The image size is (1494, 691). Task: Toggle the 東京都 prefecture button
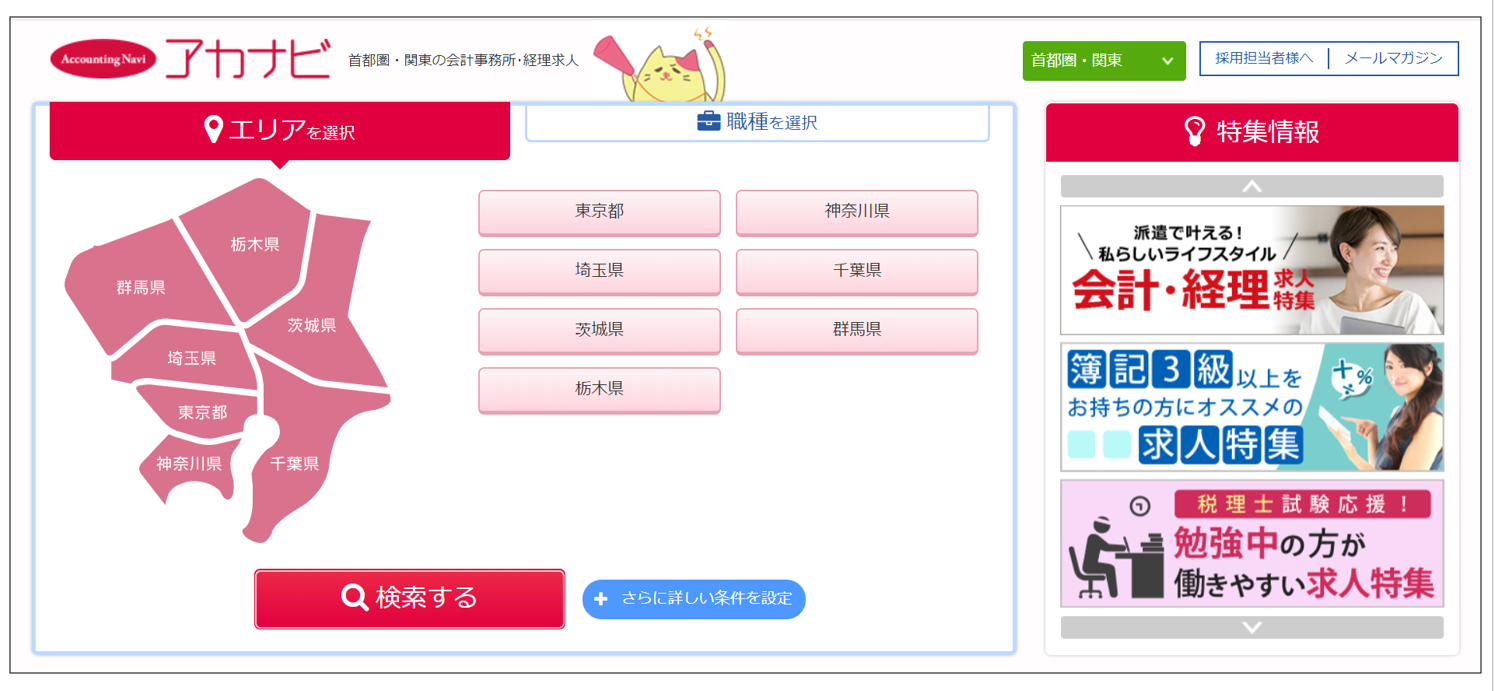pos(599,213)
